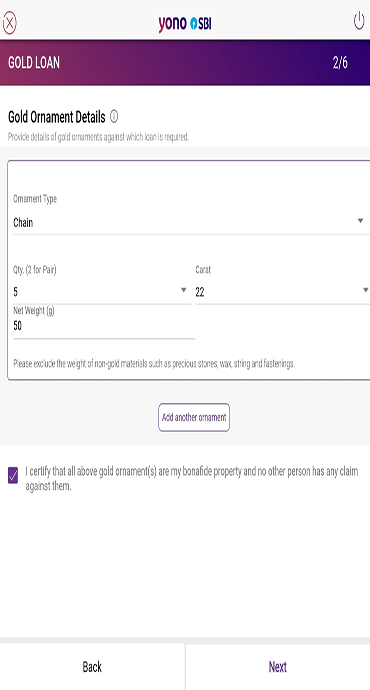Expand the Carat dropdown arrow
The image size is (370, 690).
[365, 290]
